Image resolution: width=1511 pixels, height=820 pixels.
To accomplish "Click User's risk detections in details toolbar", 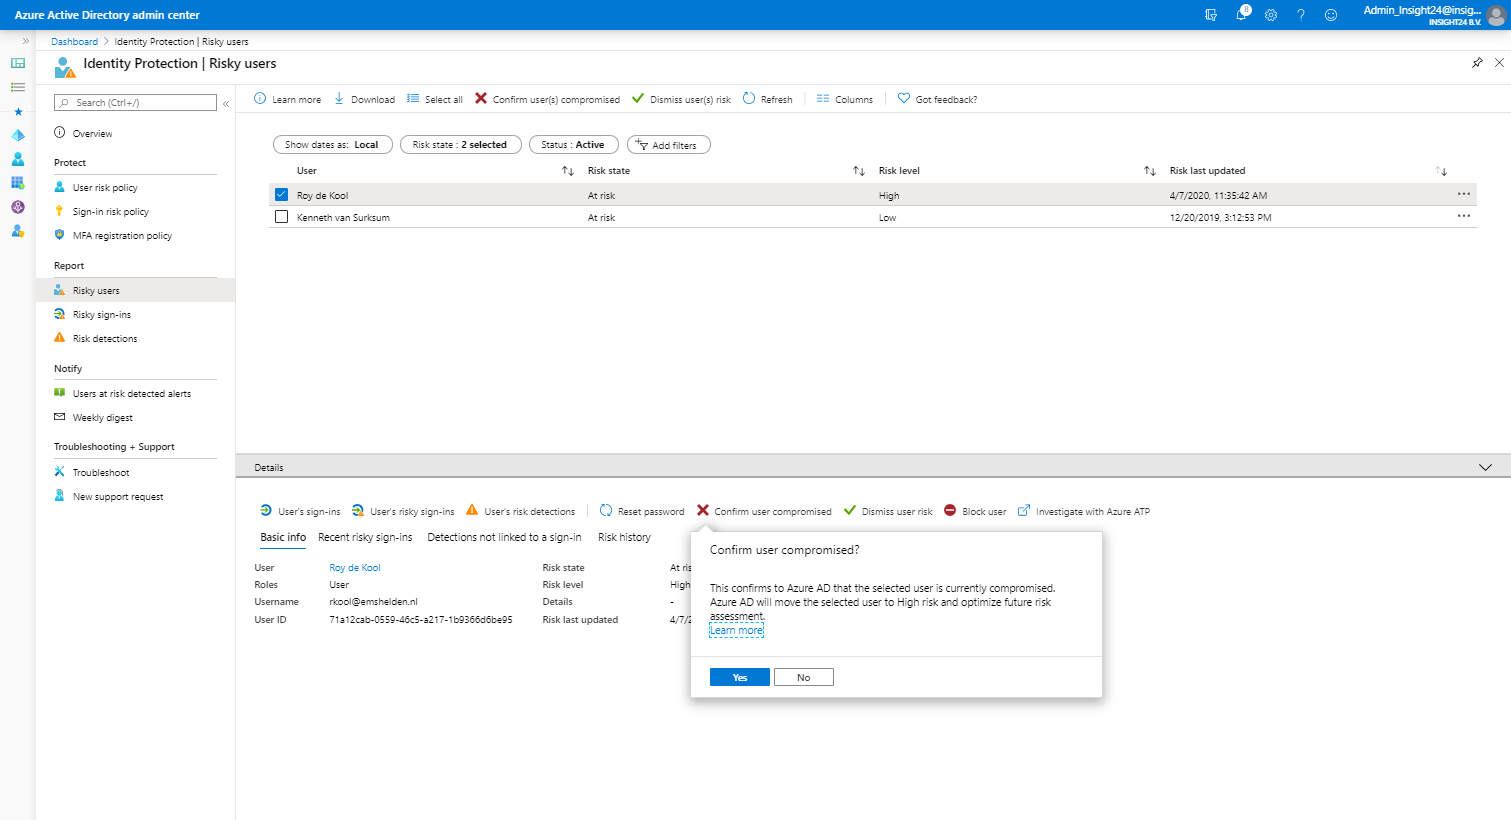I will click(521, 511).
